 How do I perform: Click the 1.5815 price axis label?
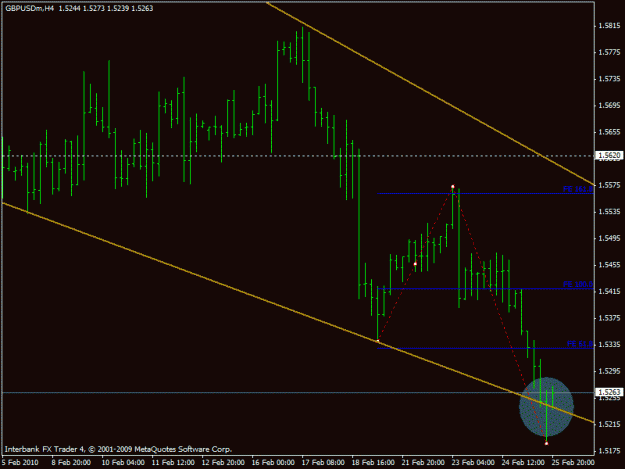(x=609, y=26)
